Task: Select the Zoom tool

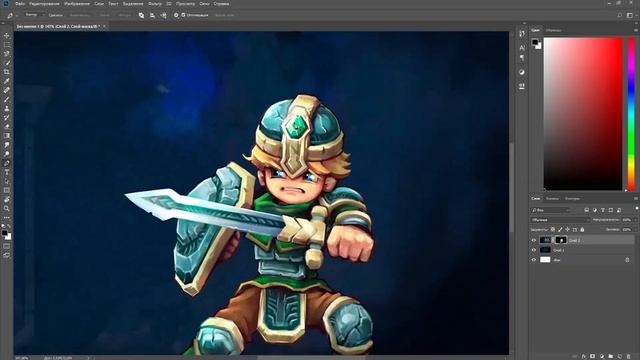Action: [7, 208]
